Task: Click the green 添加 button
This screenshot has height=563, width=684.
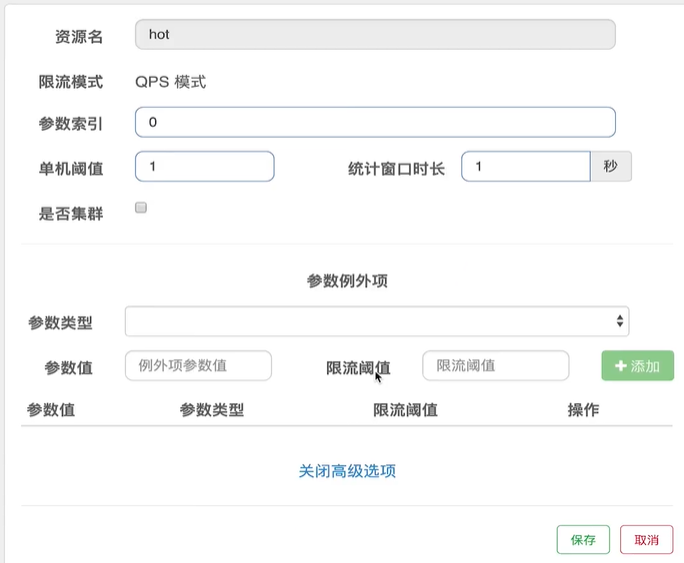Action: tap(637, 365)
